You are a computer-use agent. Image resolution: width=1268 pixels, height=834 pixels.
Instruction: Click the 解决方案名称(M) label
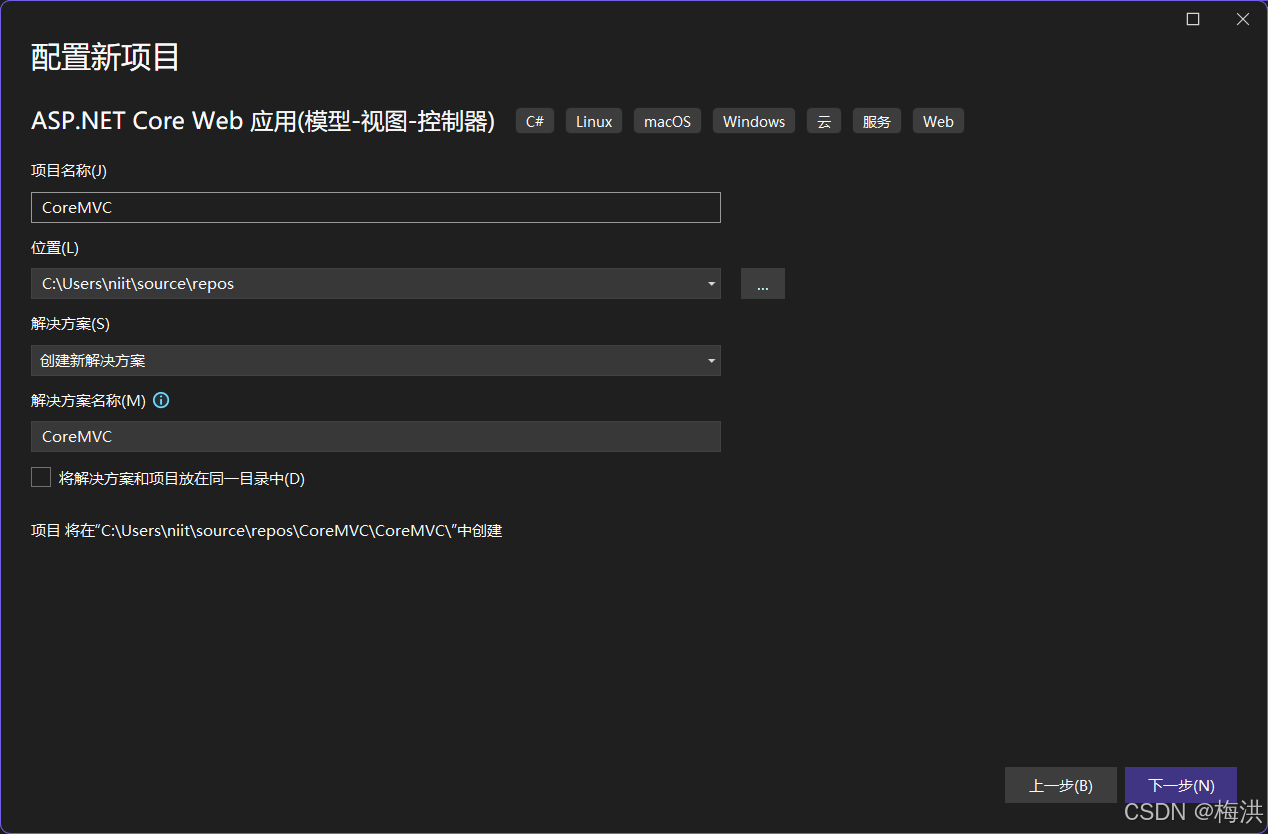pos(89,400)
